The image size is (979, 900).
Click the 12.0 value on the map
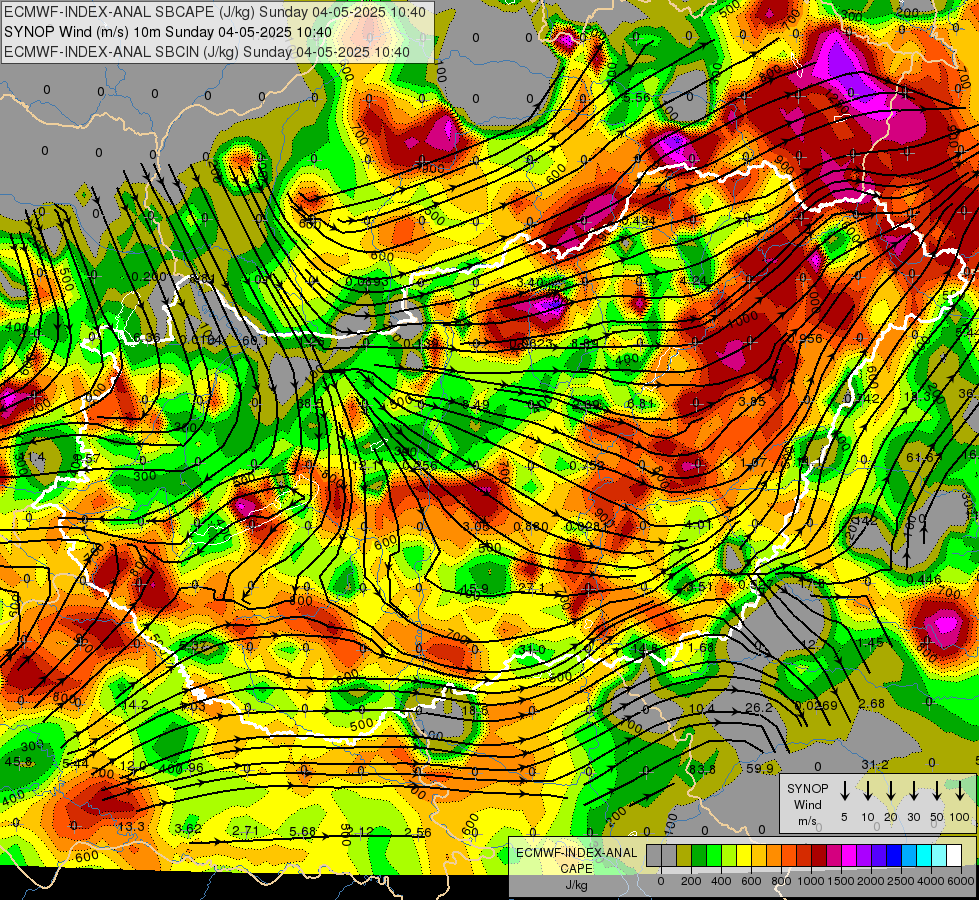click(x=133, y=766)
